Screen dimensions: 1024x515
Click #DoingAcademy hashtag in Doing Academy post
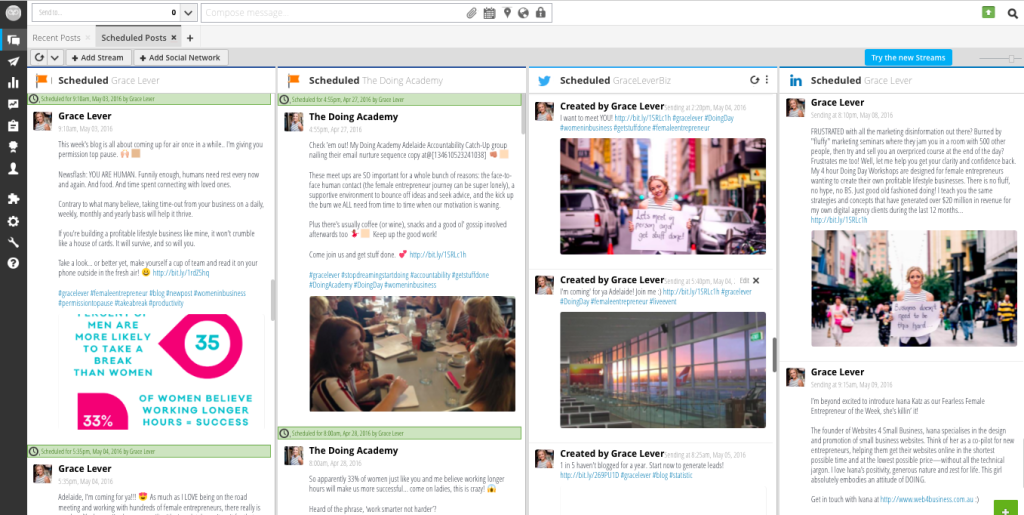point(330,285)
